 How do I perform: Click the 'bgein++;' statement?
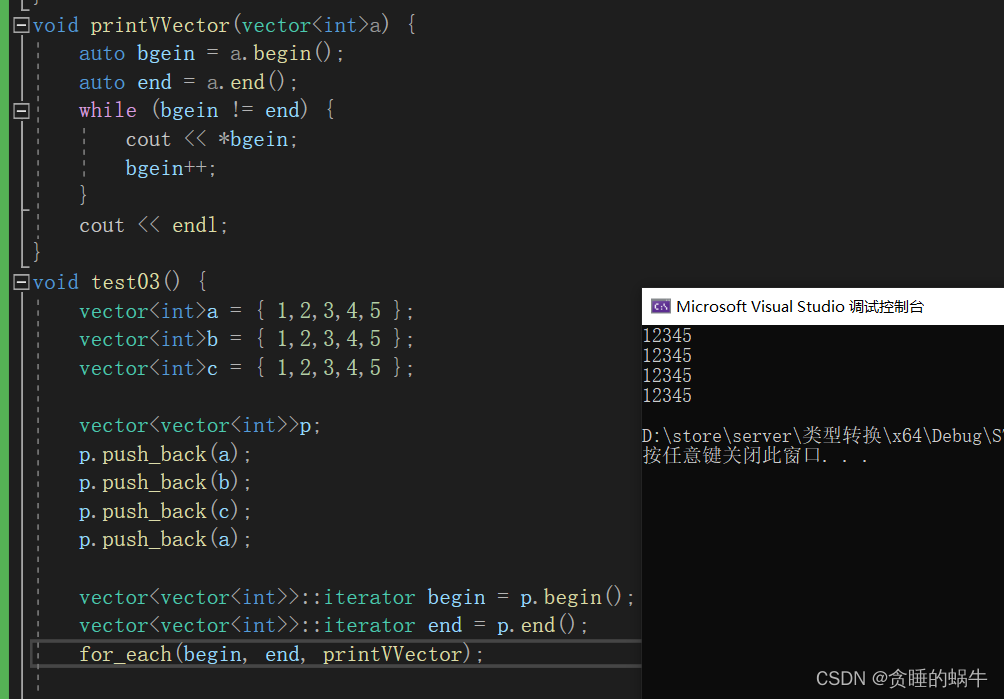point(171,168)
